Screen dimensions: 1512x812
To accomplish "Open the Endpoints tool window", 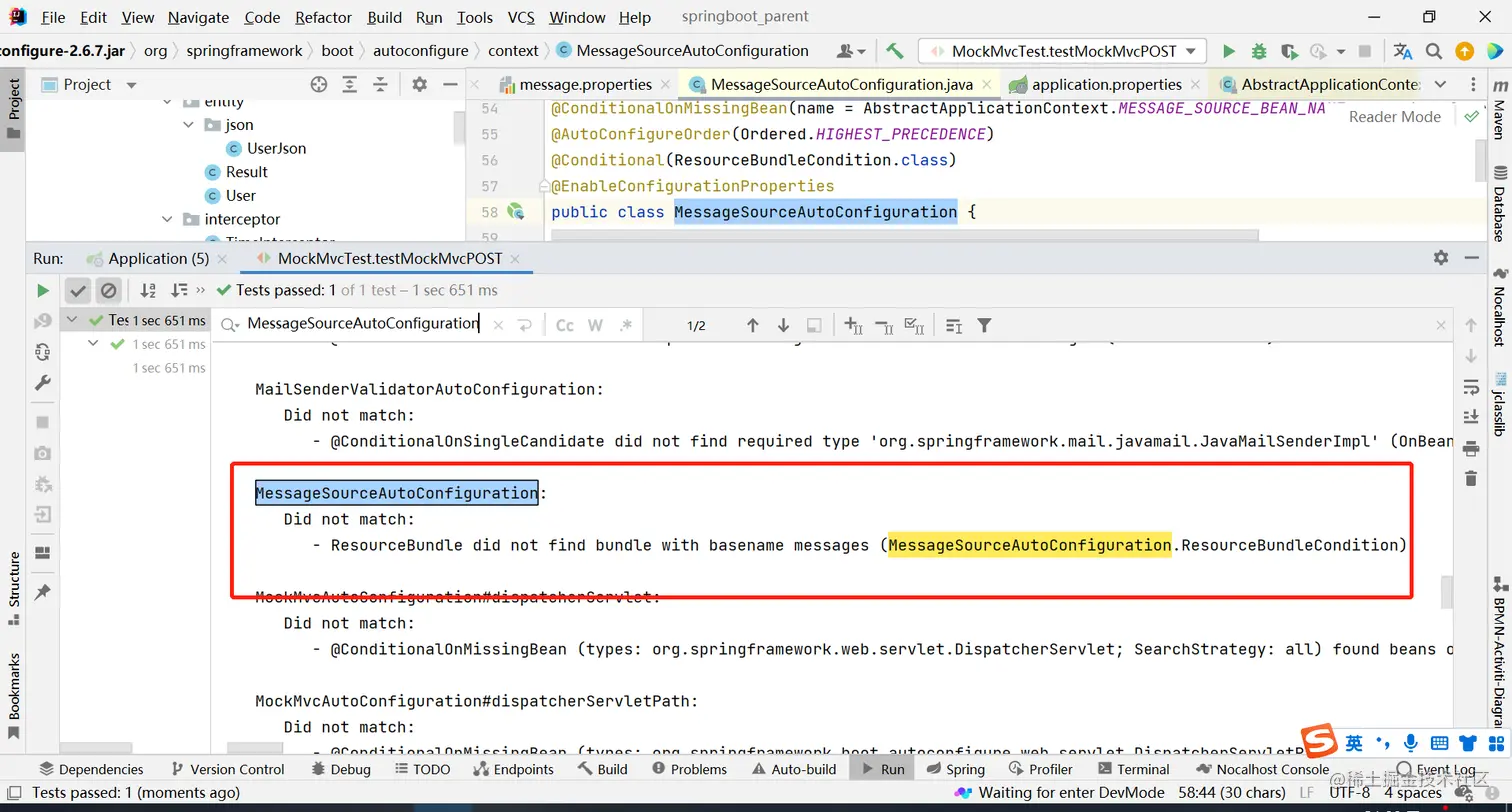I will pyautogui.click(x=513, y=769).
